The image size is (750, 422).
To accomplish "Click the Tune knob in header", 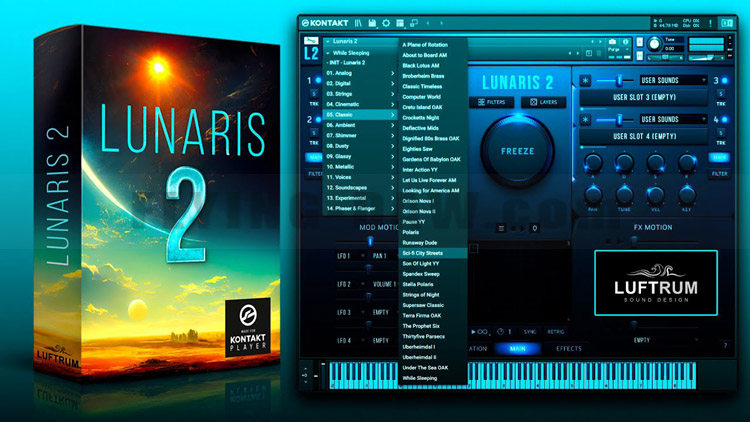I will (x=654, y=44).
